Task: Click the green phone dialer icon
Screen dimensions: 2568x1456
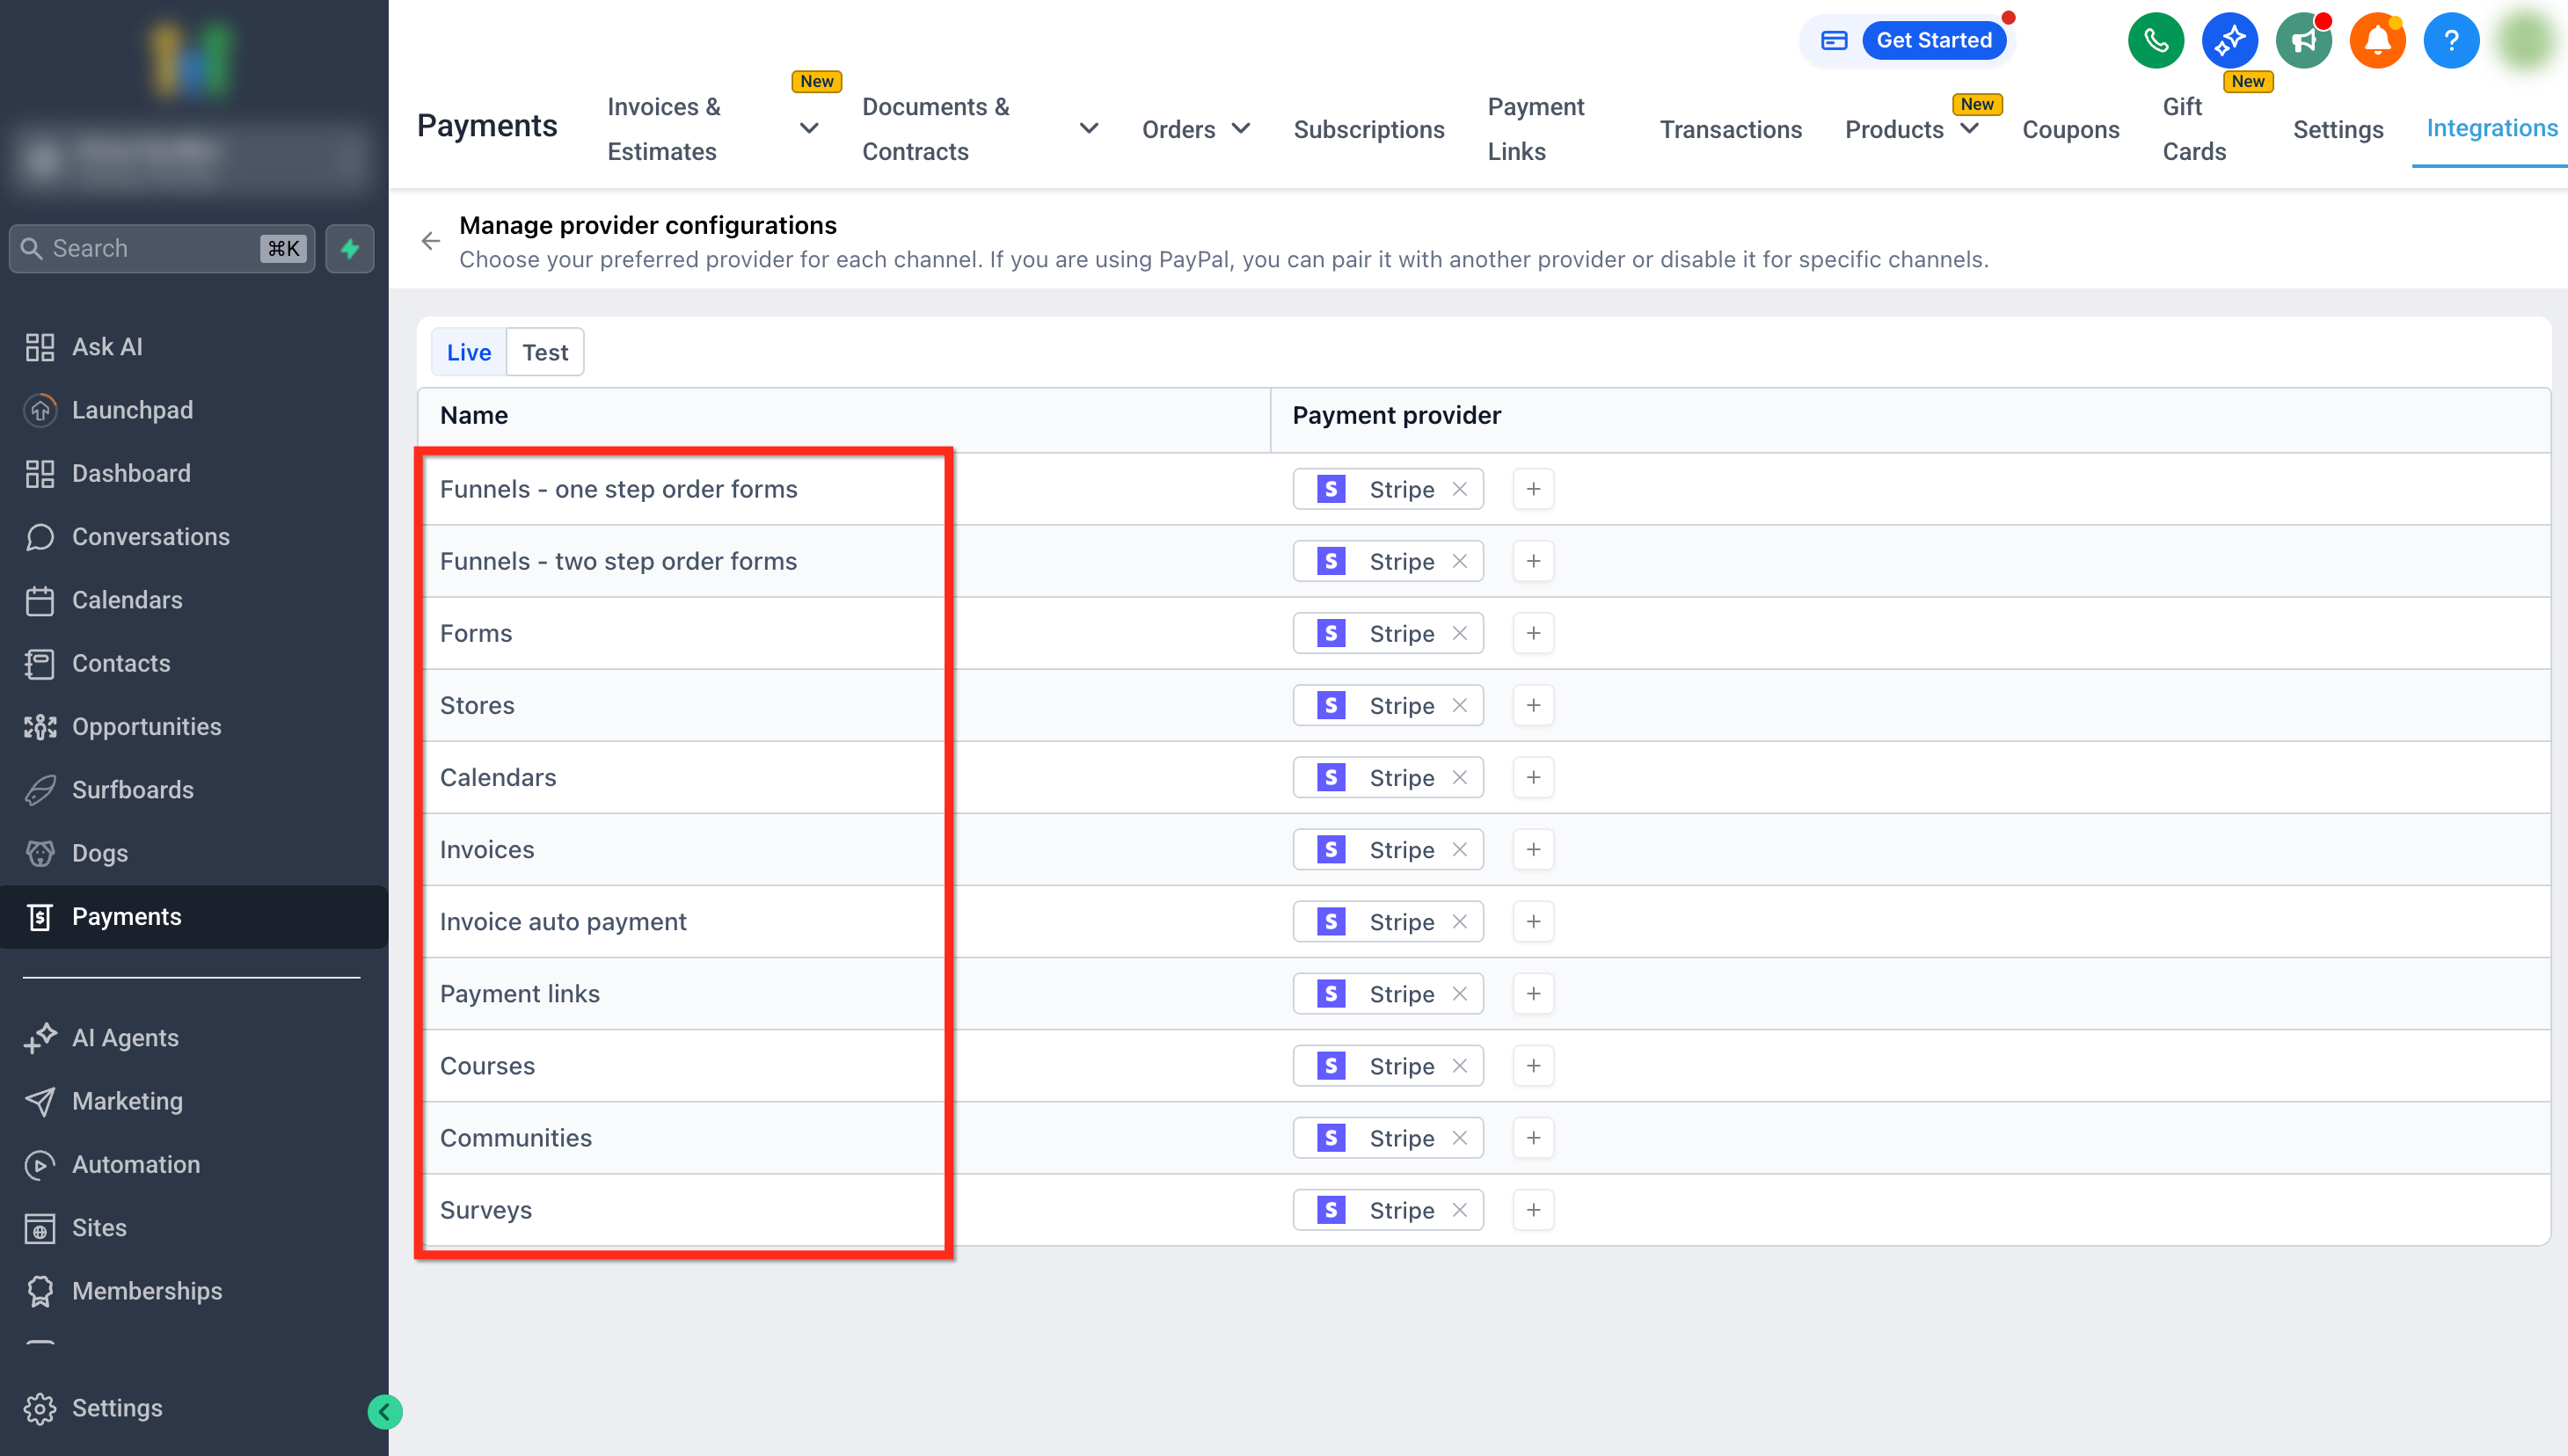Action: (2155, 41)
